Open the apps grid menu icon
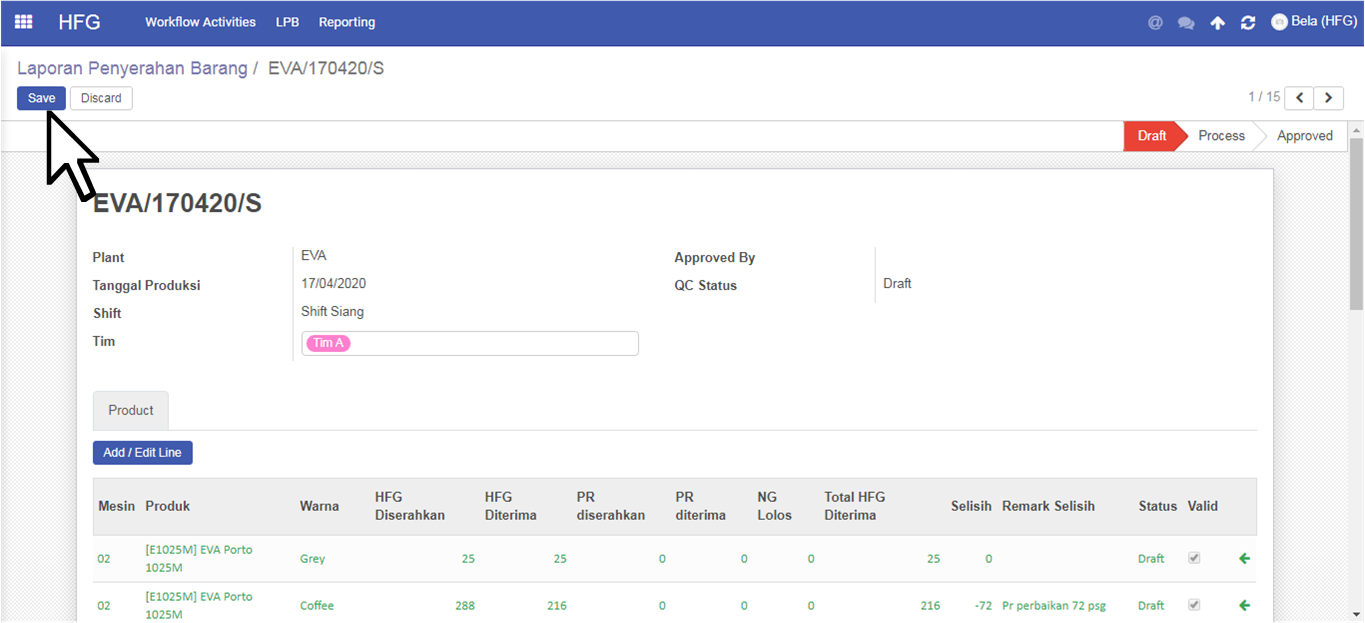 (23, 22)
